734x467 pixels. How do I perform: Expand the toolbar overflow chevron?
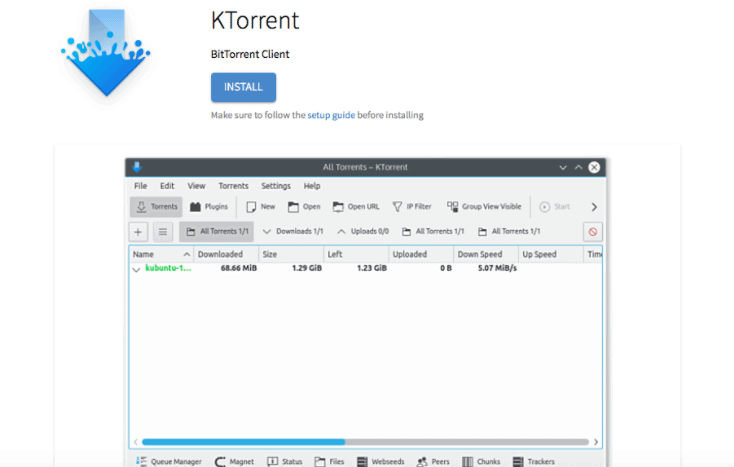(594, 207)
